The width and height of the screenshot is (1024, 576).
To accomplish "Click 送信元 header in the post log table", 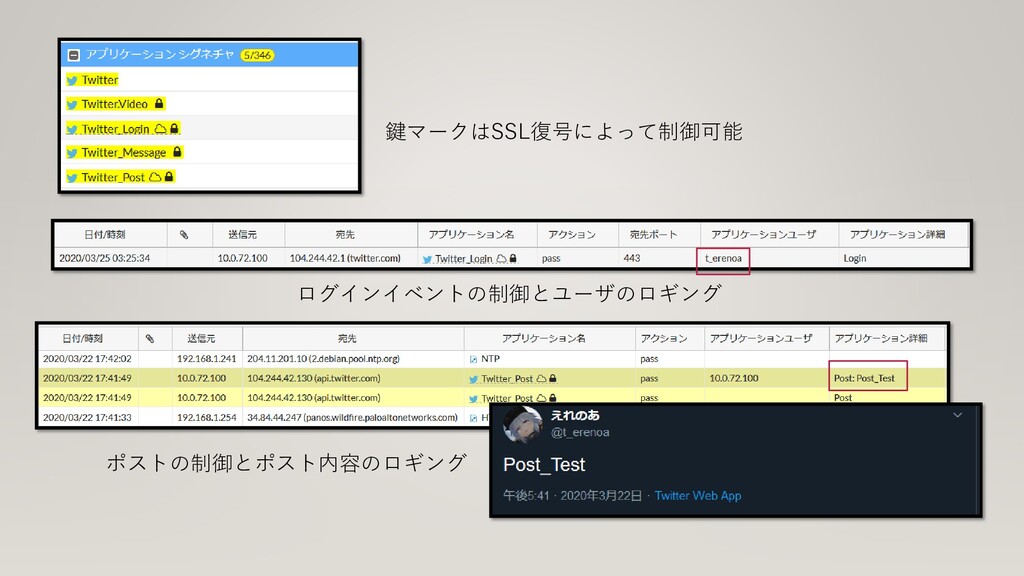I will point(201,338).
